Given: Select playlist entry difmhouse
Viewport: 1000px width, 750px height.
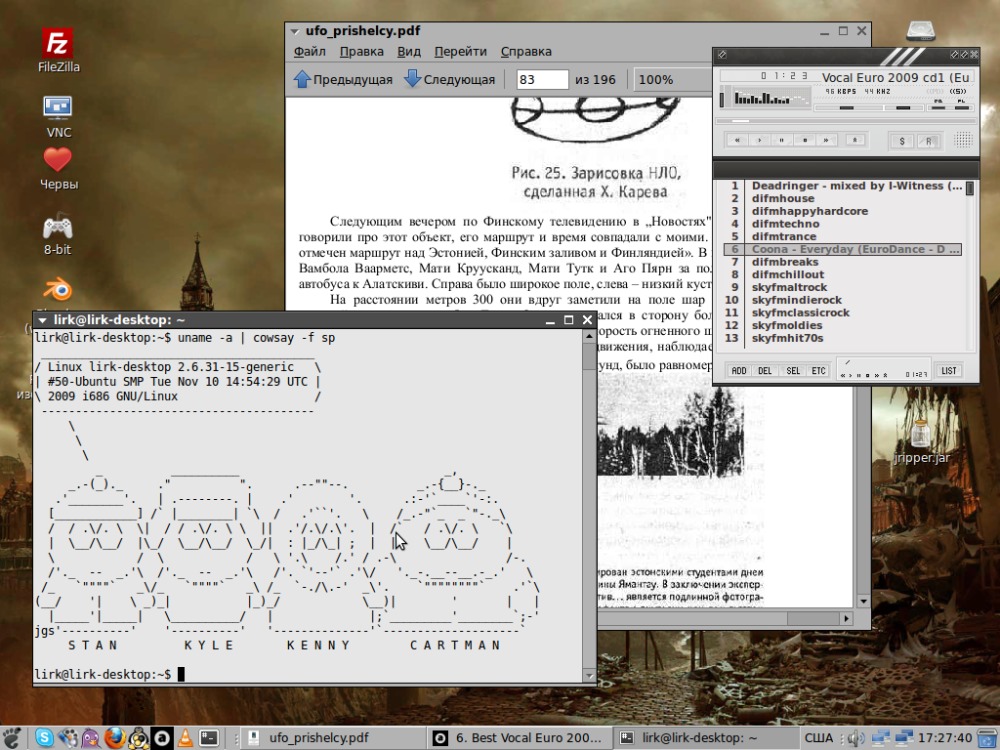Looking at the screenshot, I should tap(842, 198).
